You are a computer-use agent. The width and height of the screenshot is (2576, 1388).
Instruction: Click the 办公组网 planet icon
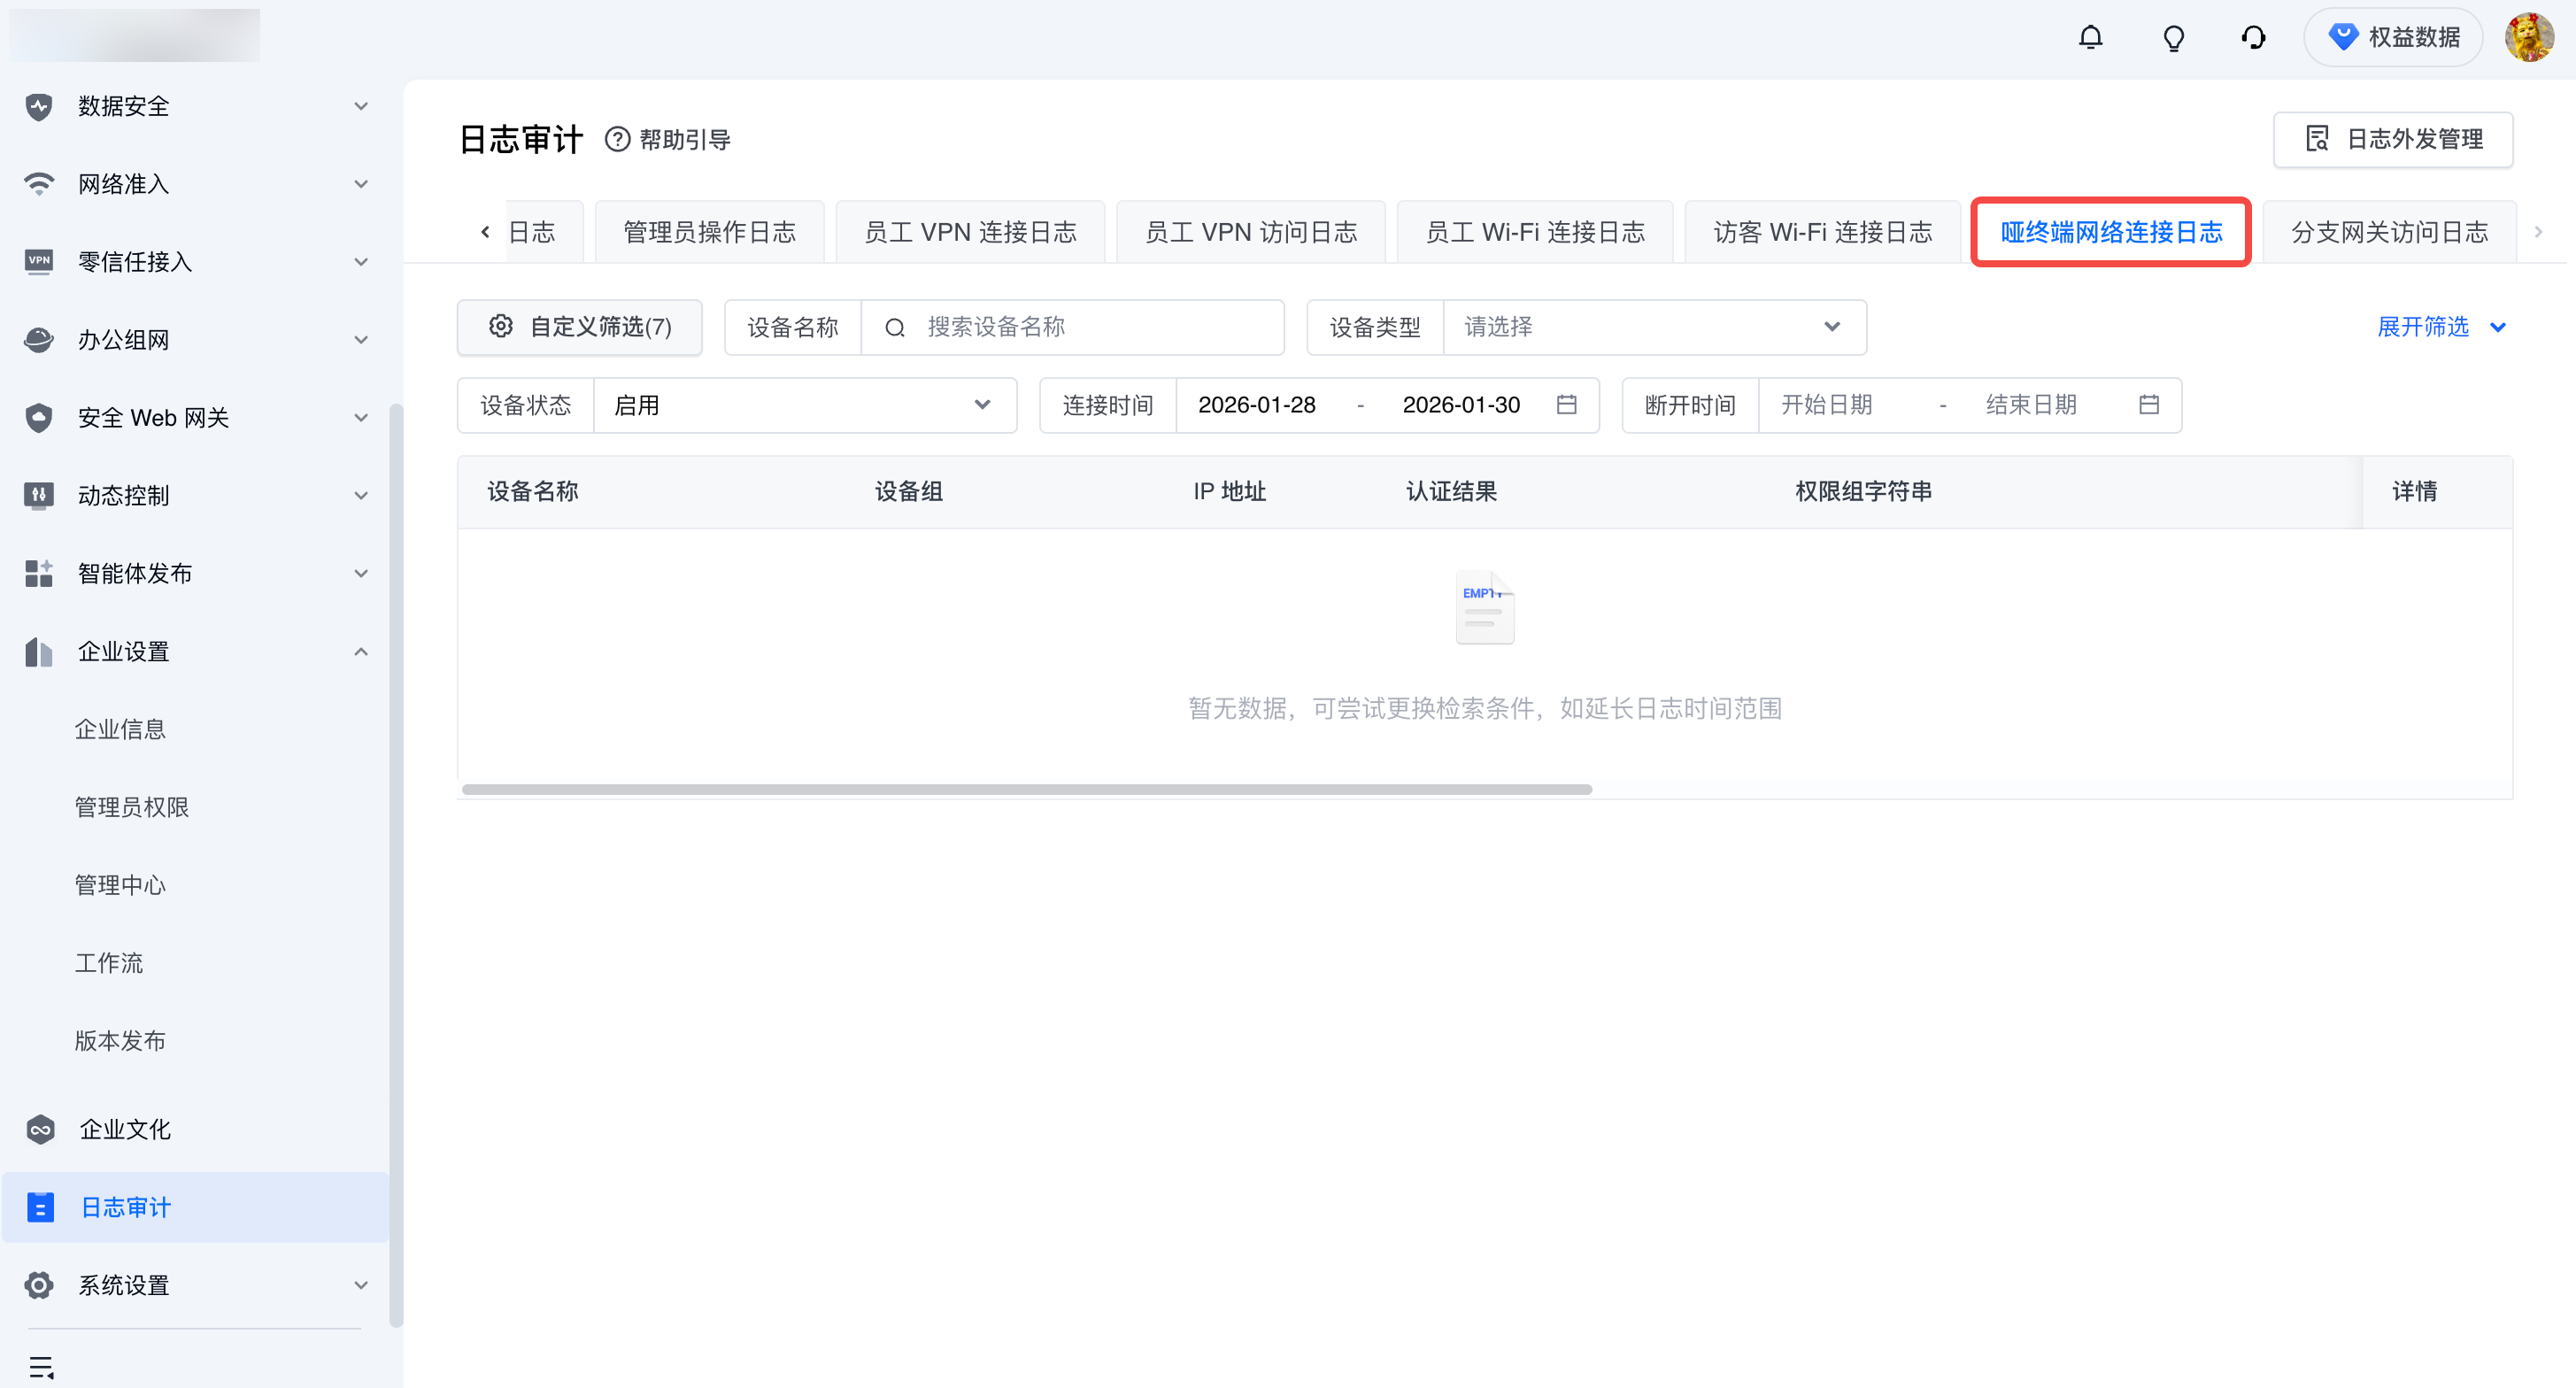pos(39,340)
